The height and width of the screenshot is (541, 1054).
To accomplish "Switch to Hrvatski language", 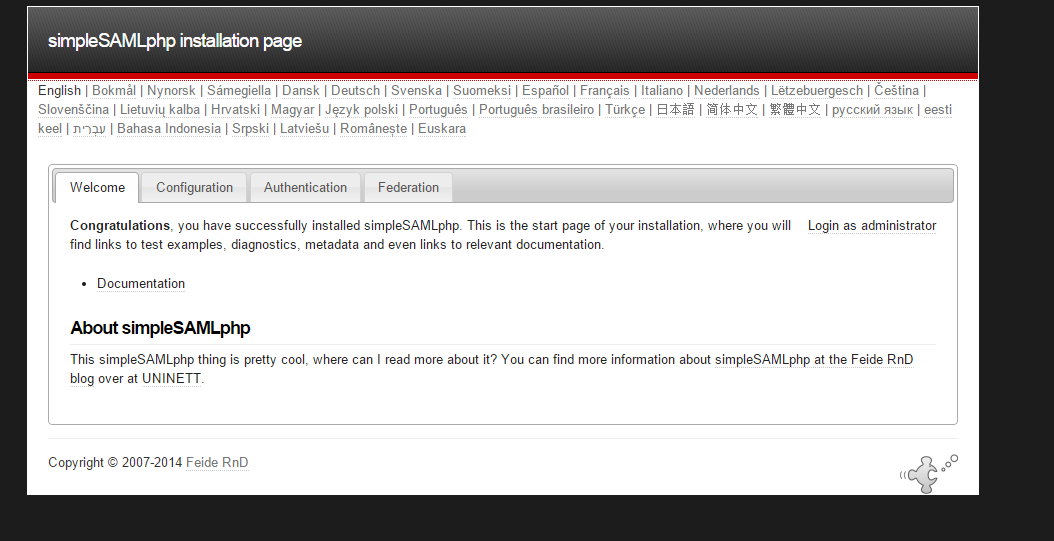I will click(235, 110).
